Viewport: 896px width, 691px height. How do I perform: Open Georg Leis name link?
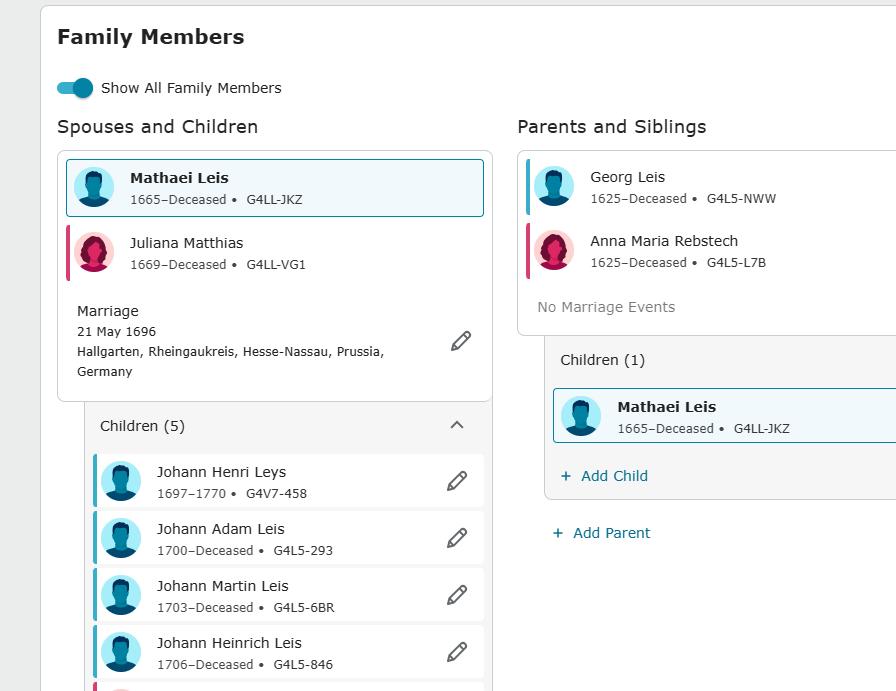point(627,177)
